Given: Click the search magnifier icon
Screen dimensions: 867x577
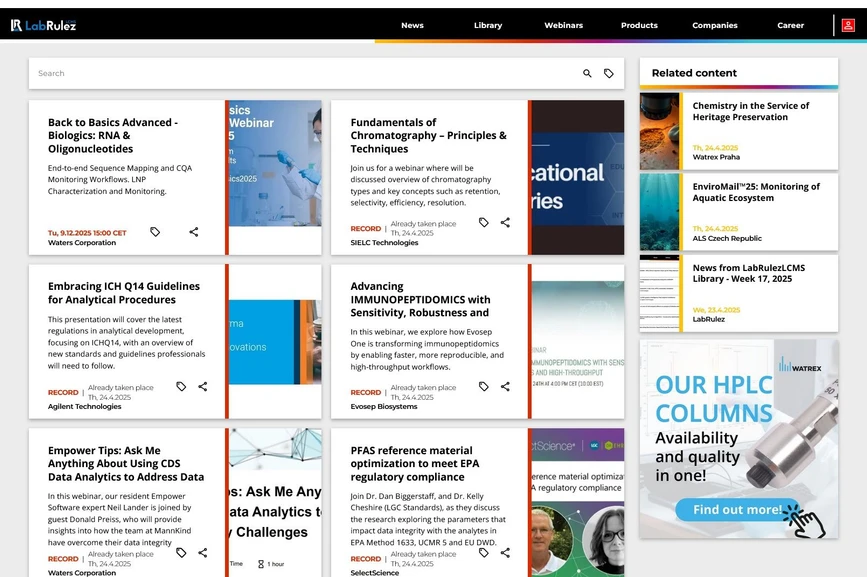Looking at the screenshot, I should coord(587,73).
